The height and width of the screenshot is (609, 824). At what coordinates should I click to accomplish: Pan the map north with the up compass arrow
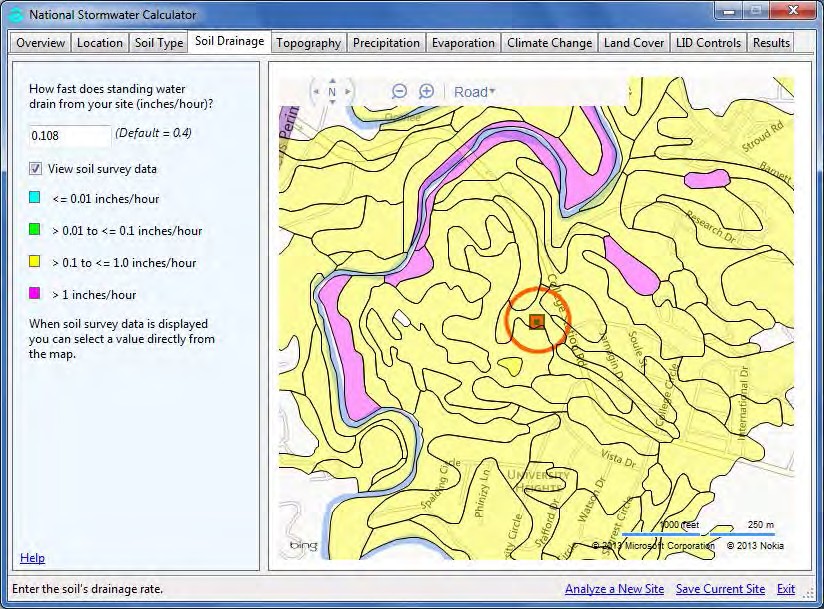pos(331,78)
